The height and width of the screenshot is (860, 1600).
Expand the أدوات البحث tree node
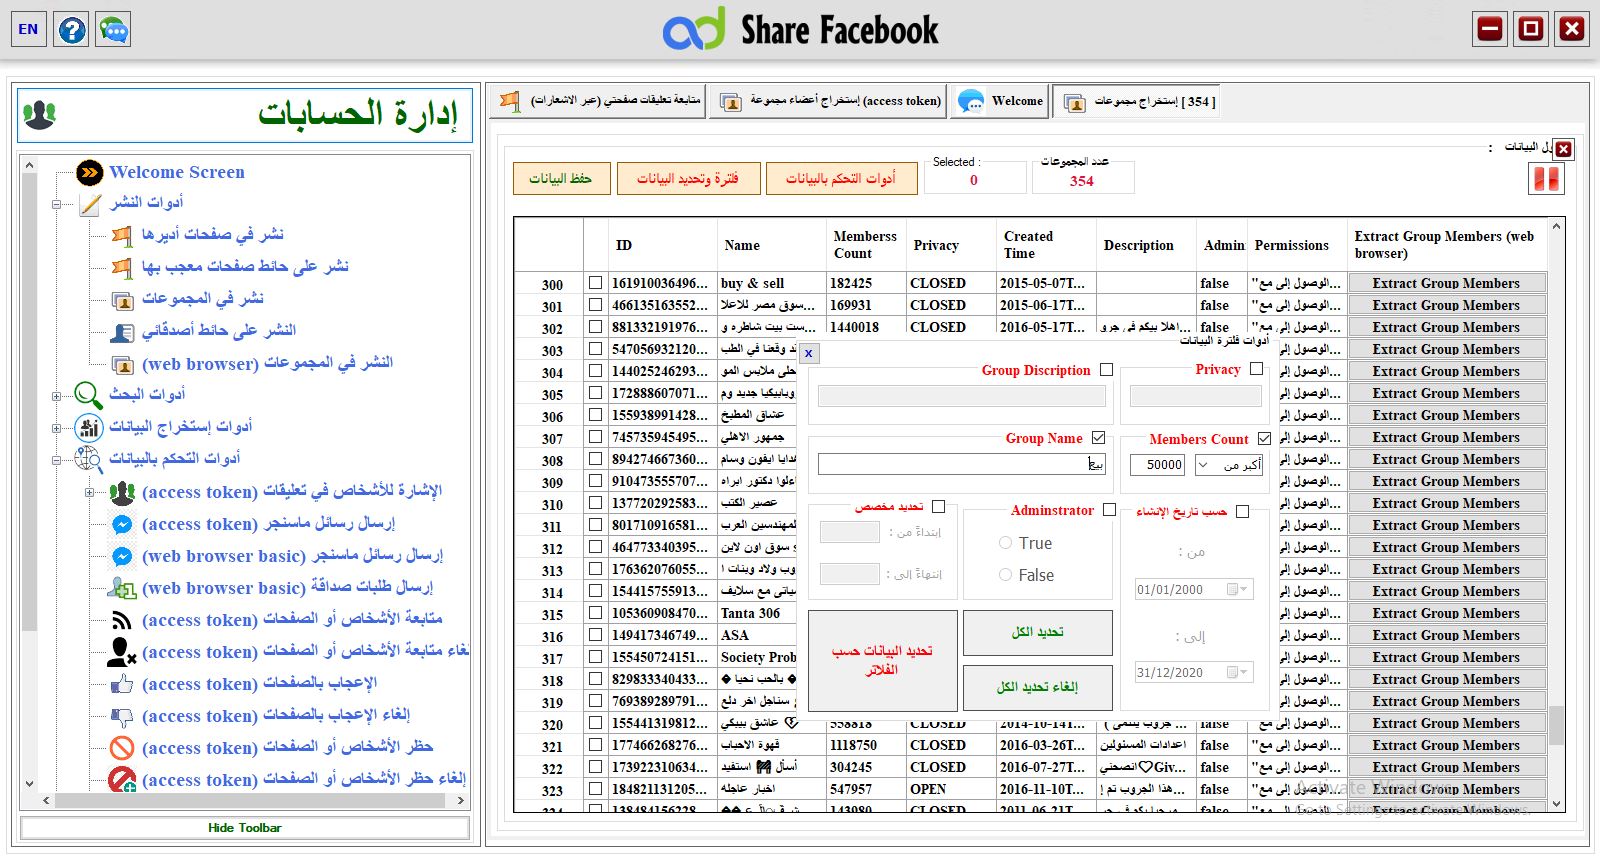57,396
